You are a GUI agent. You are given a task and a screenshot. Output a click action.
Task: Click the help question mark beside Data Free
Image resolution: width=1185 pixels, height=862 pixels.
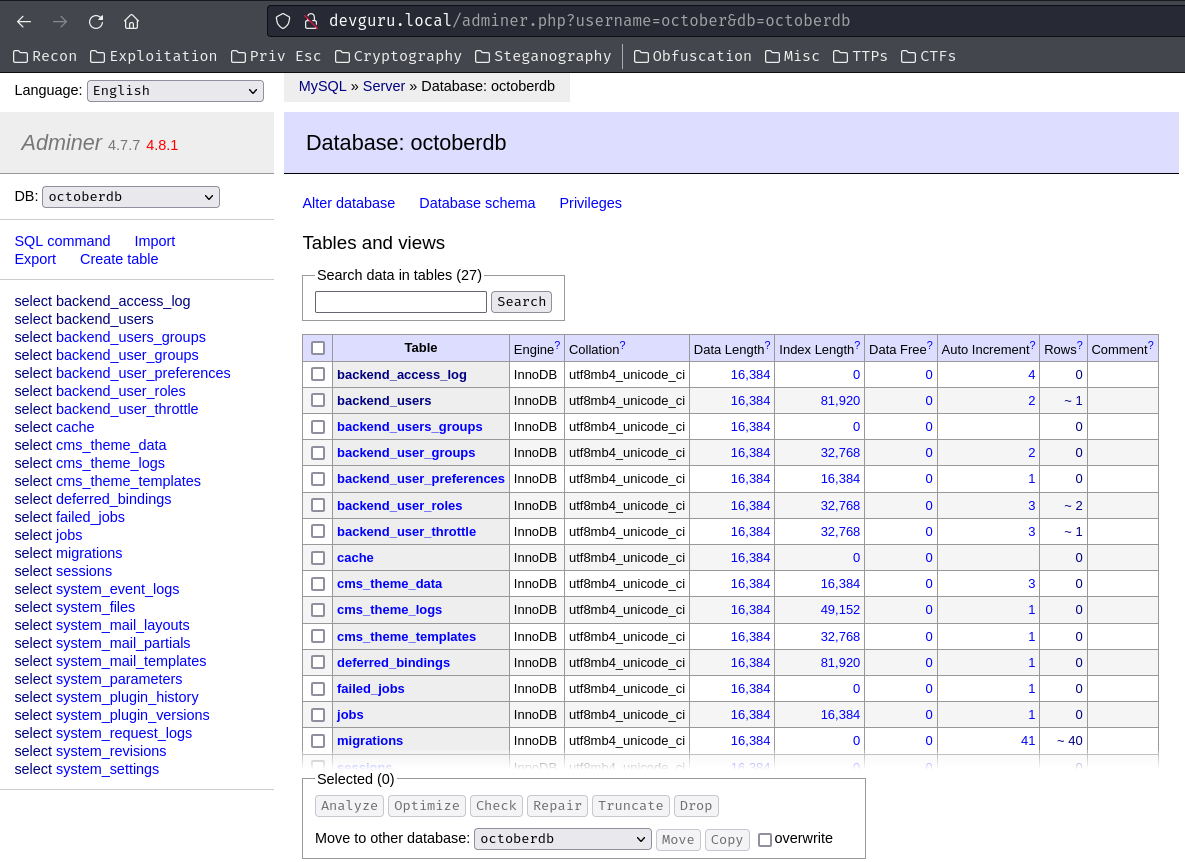[930, 345]
